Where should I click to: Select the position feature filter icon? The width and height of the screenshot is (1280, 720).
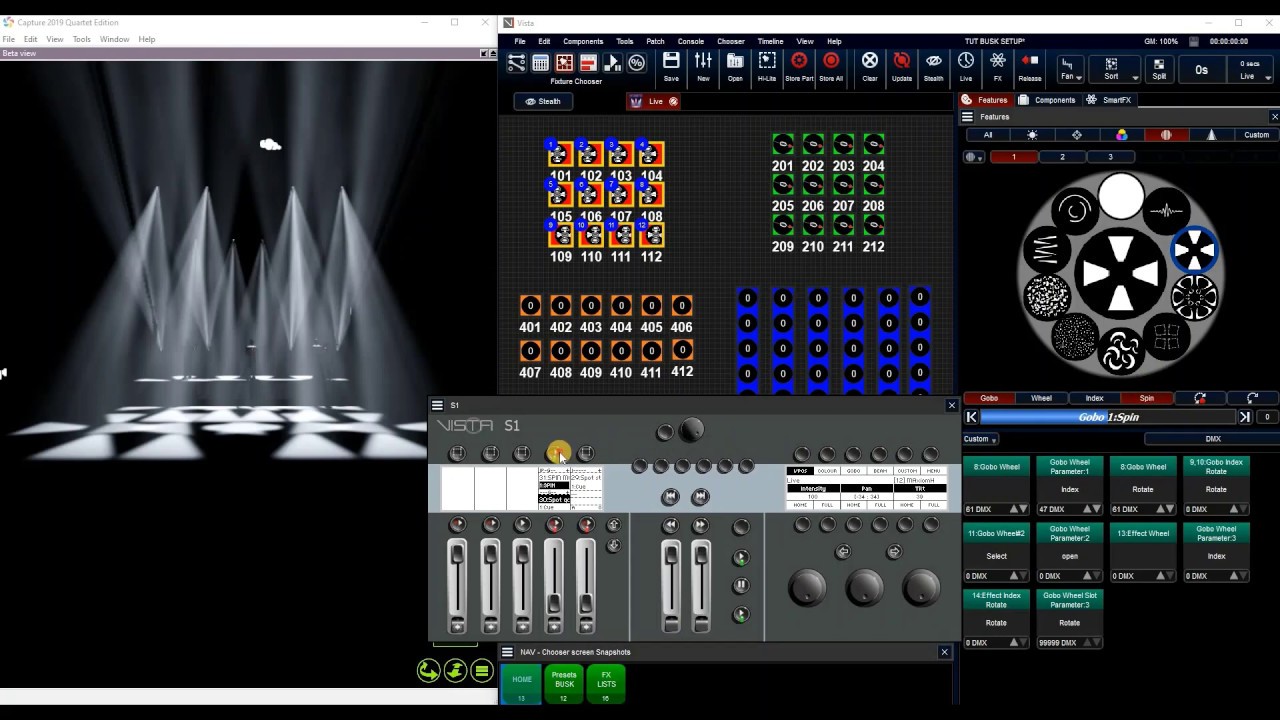(x=1077, y=135)
